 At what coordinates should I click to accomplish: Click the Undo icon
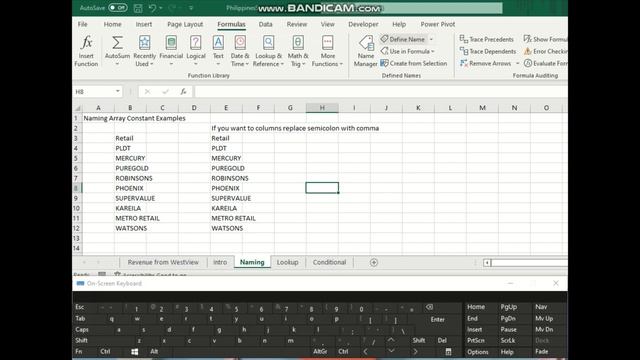tap(152, 8)
